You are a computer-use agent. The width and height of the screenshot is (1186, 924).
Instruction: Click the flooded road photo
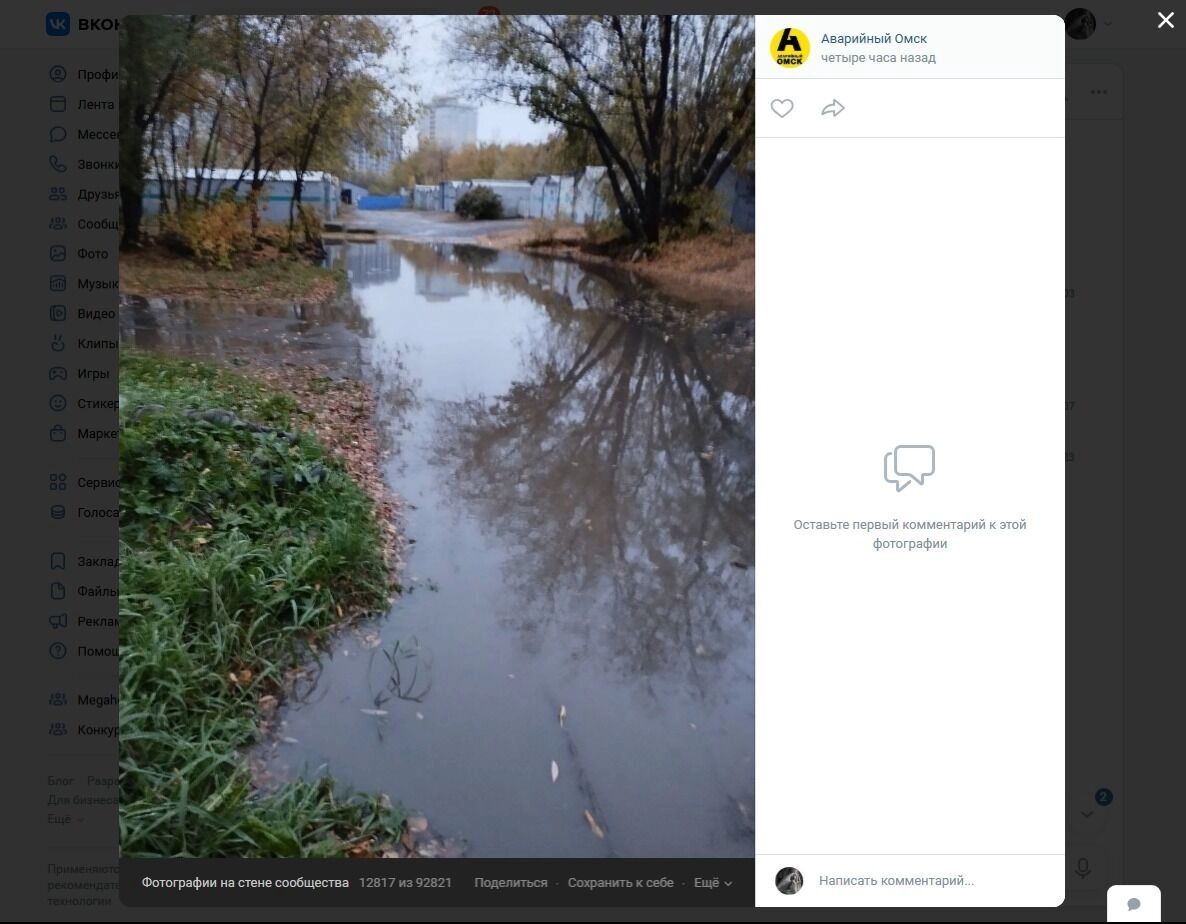click(x=437, y=436)
